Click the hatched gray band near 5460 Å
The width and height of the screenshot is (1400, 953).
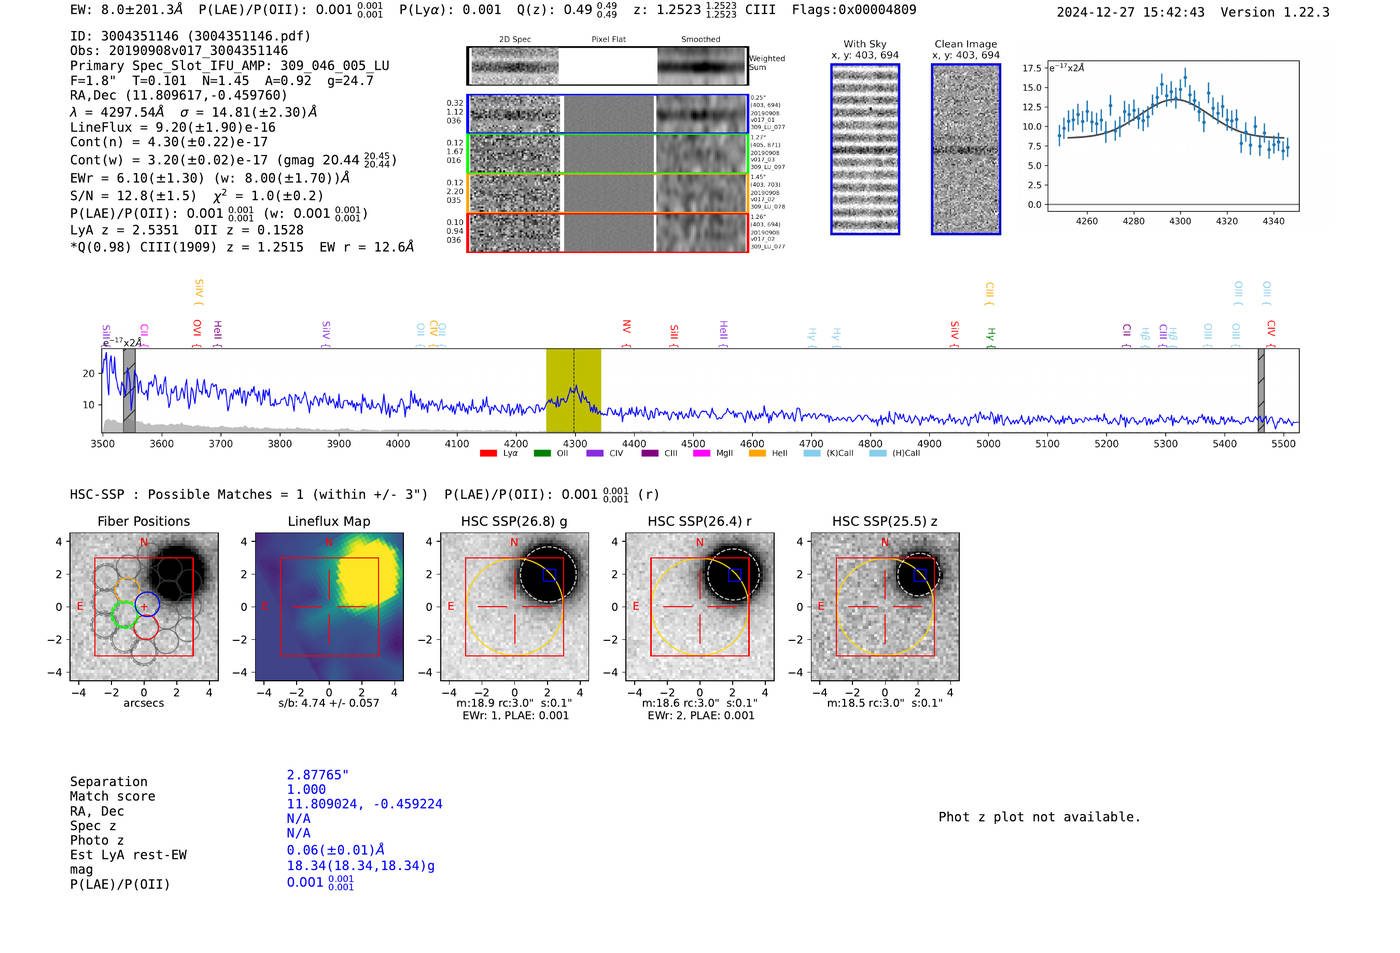point(1261,390)
